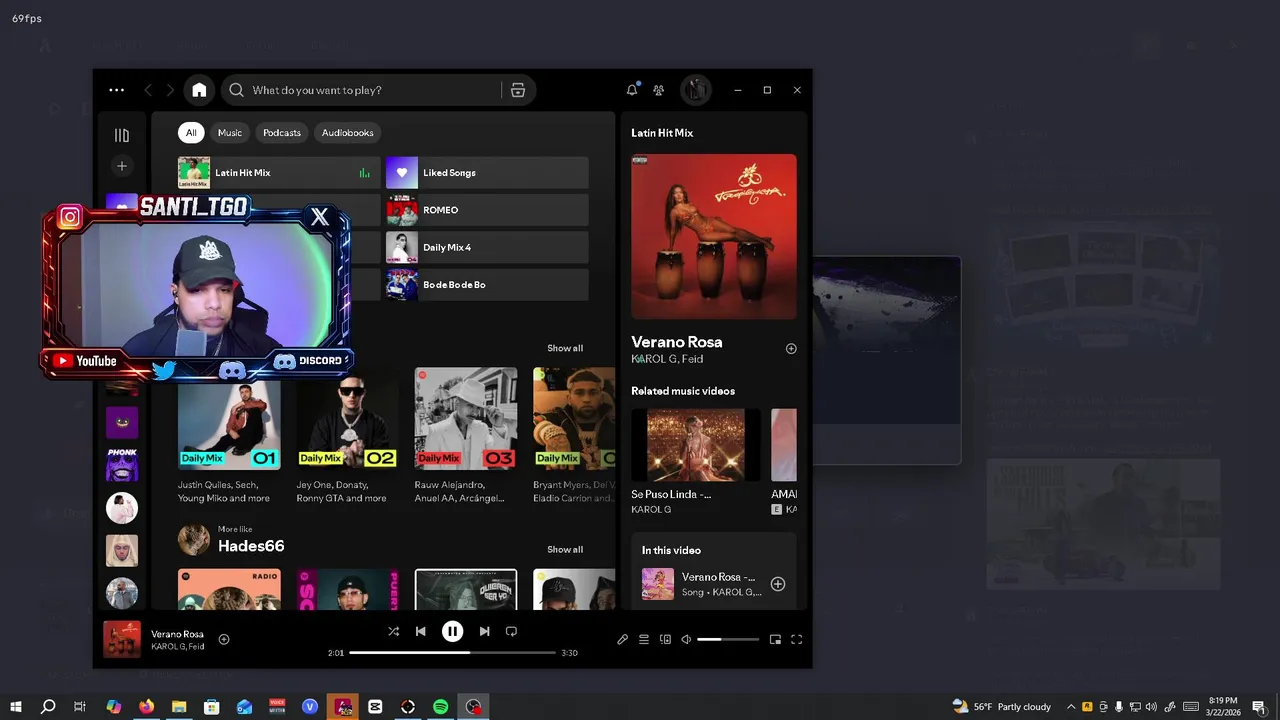This screenshot has width=1280, height=720.
Task: Toggle shuffle playback
Action: 393,631
